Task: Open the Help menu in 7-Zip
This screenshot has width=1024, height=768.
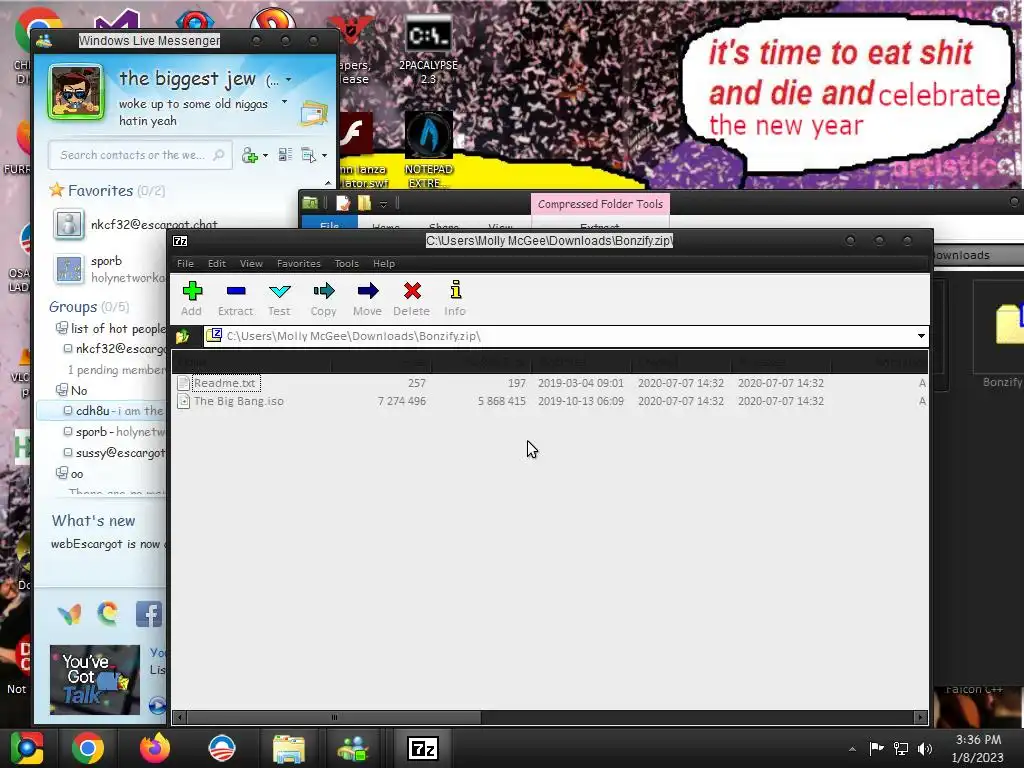Action: tap(384, 264)
